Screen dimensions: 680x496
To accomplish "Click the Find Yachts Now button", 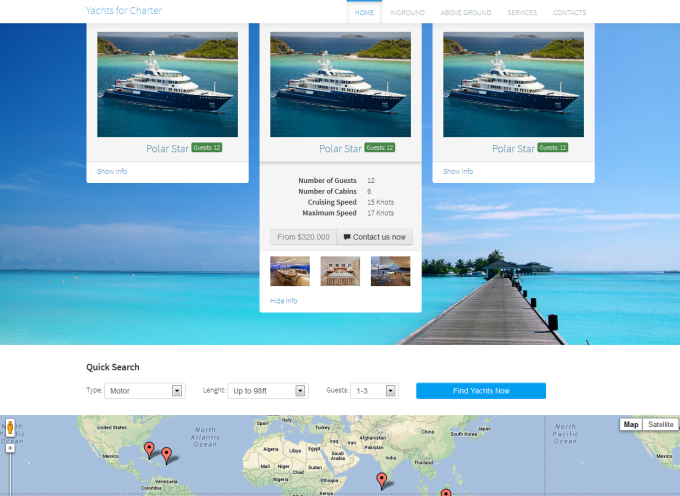I will tap(481, 391).
